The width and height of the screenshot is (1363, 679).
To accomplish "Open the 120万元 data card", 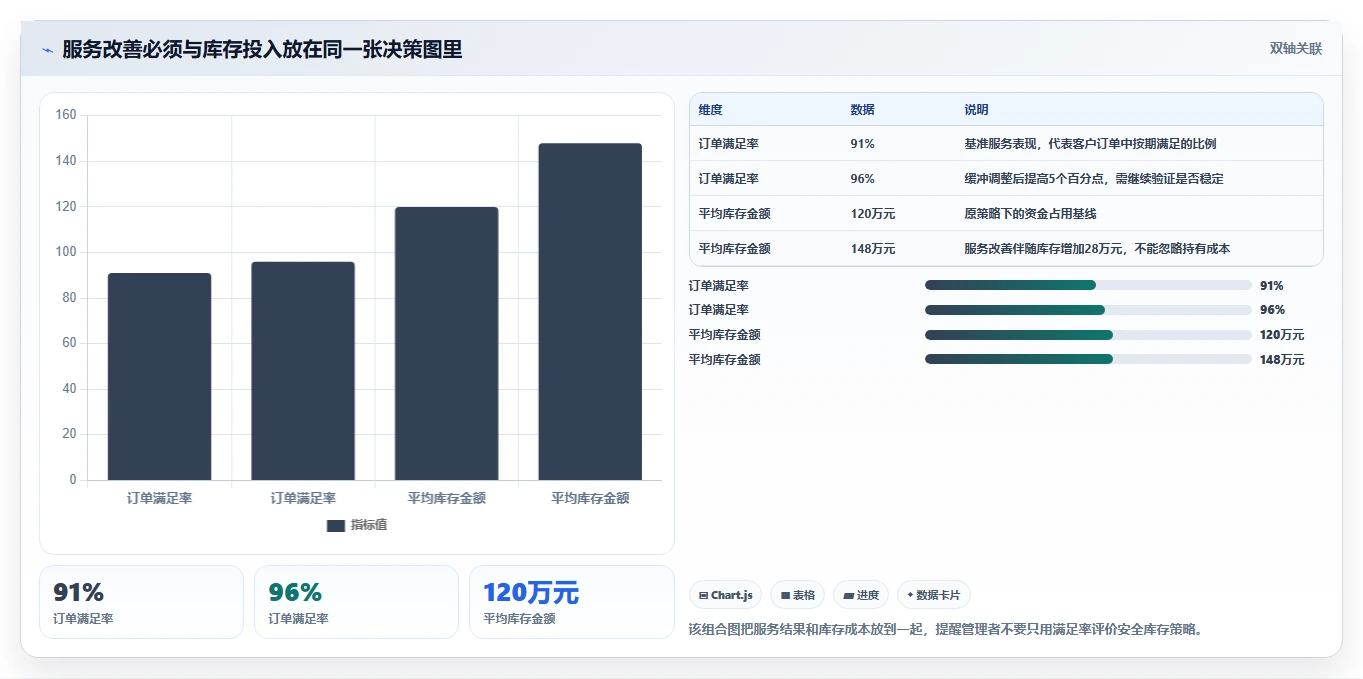I will (x=572, y=602).
